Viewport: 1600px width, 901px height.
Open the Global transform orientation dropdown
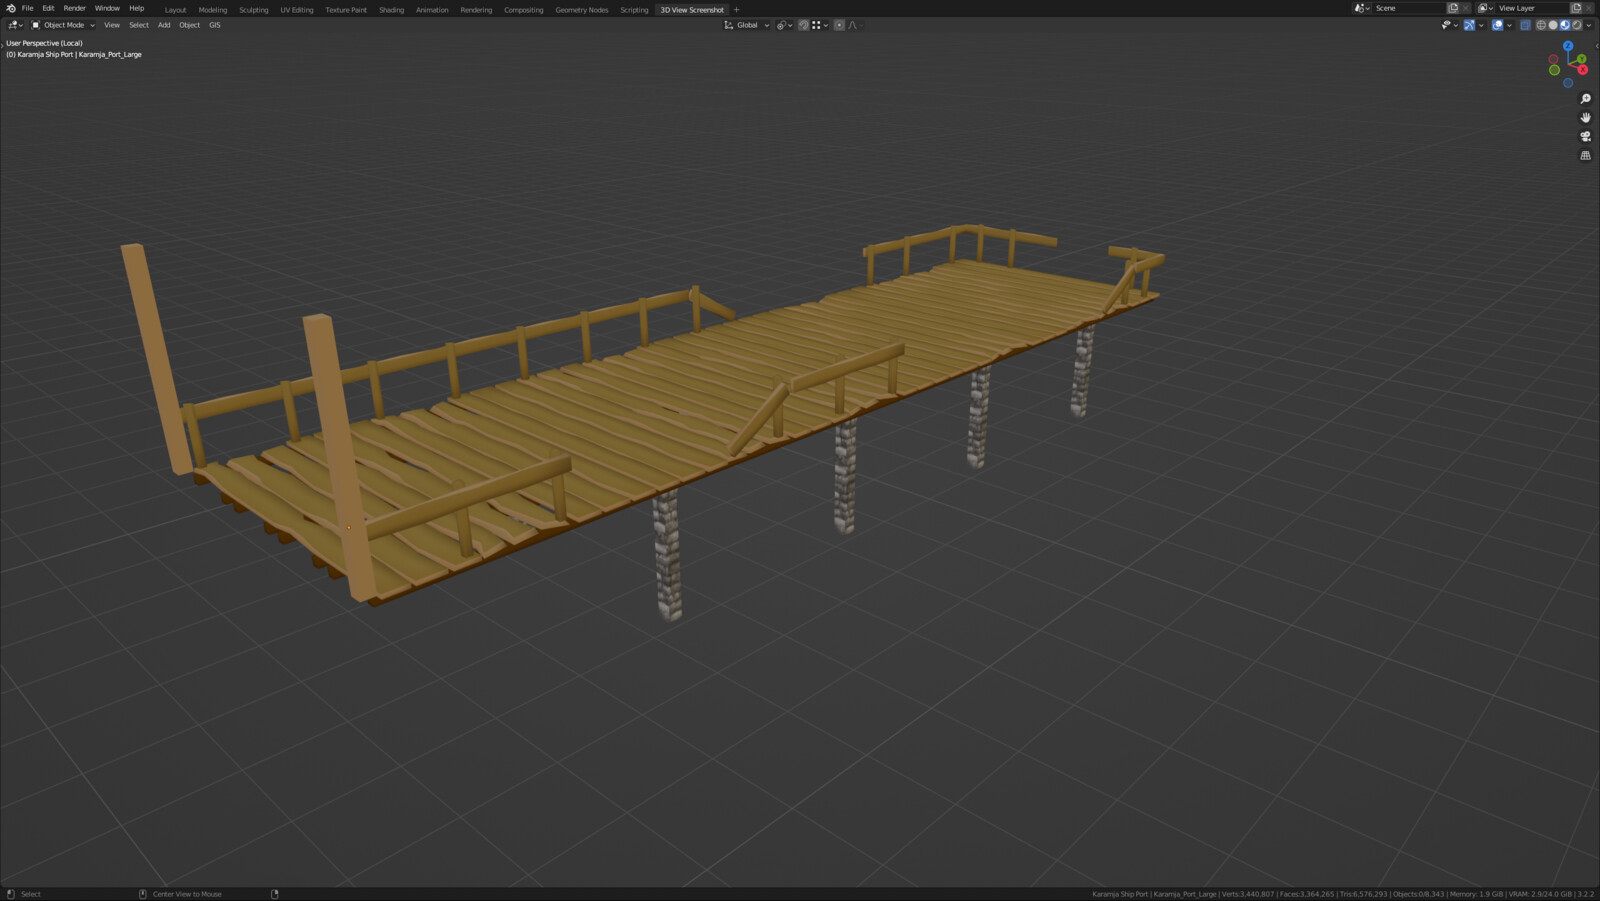(x=747, y=25)
